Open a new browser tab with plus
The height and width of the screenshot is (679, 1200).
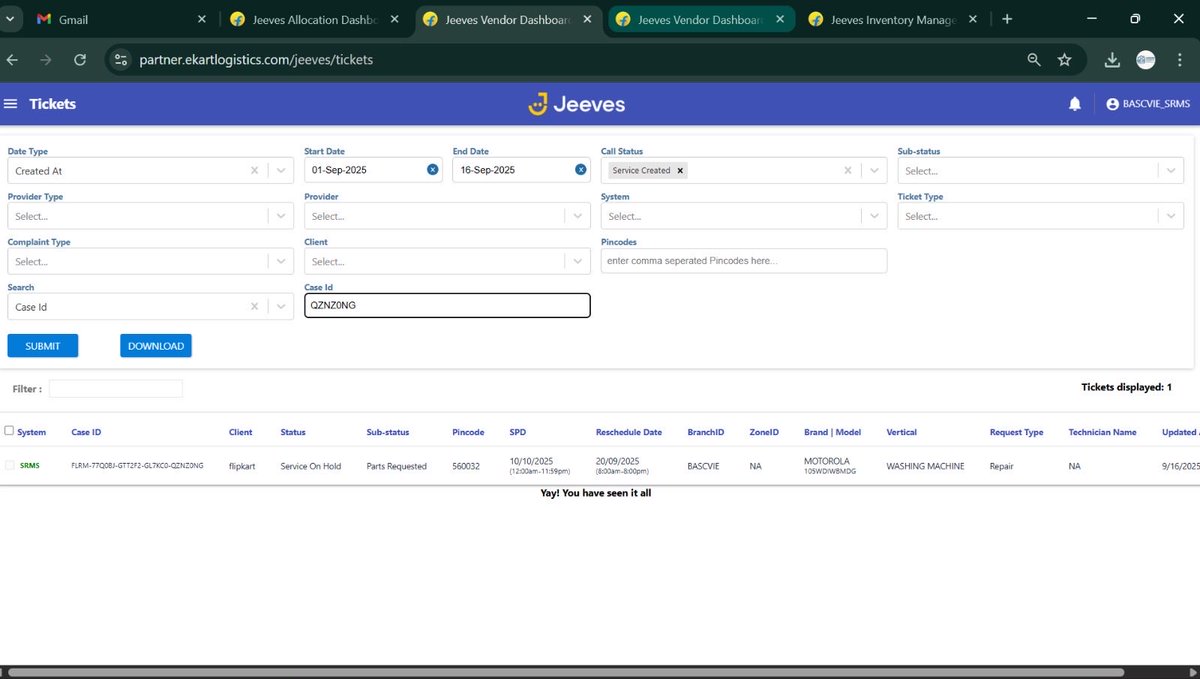(1007, 19)
